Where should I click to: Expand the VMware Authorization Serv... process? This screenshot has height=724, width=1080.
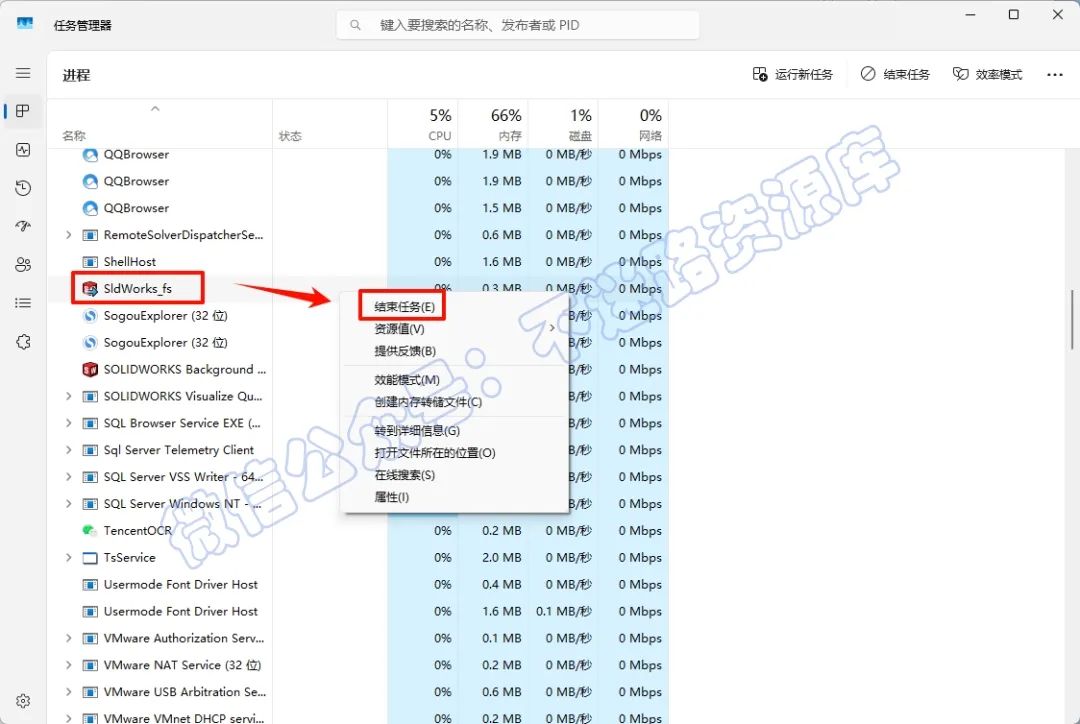68,638
